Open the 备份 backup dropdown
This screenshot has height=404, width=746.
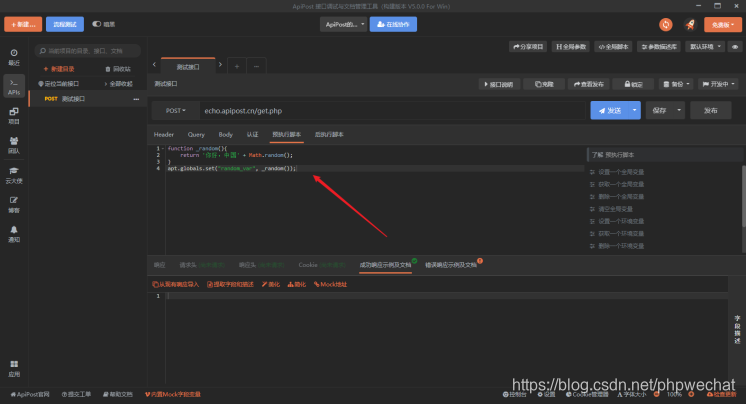pos(676,84)
